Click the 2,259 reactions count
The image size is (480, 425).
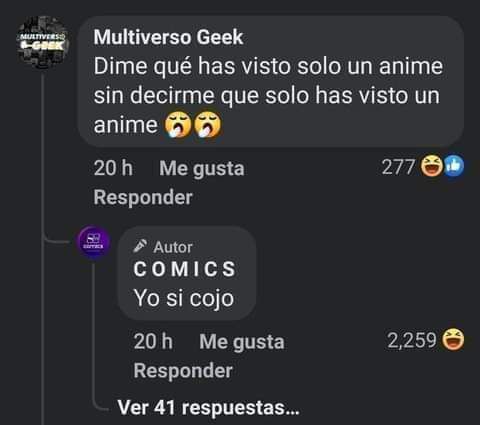click(412, 340)
